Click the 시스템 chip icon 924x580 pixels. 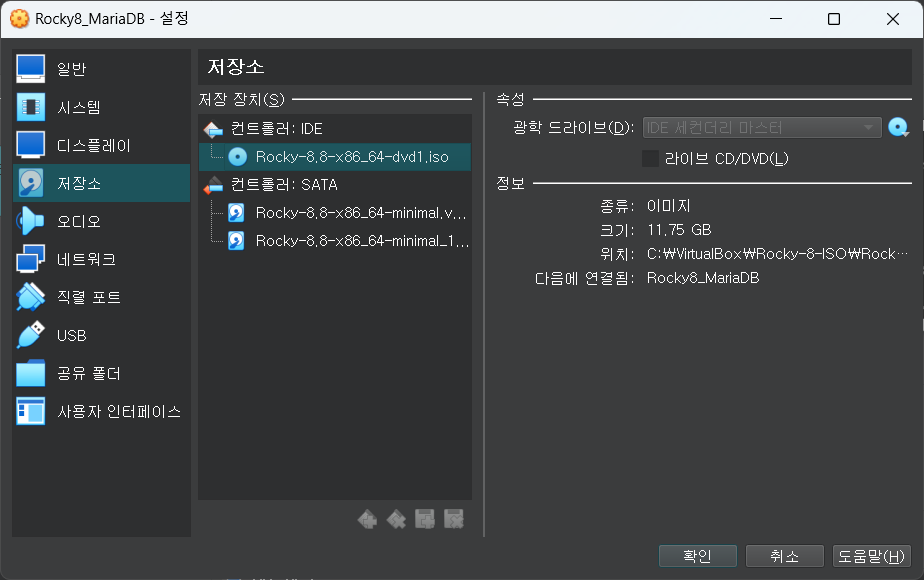(31, 107)
